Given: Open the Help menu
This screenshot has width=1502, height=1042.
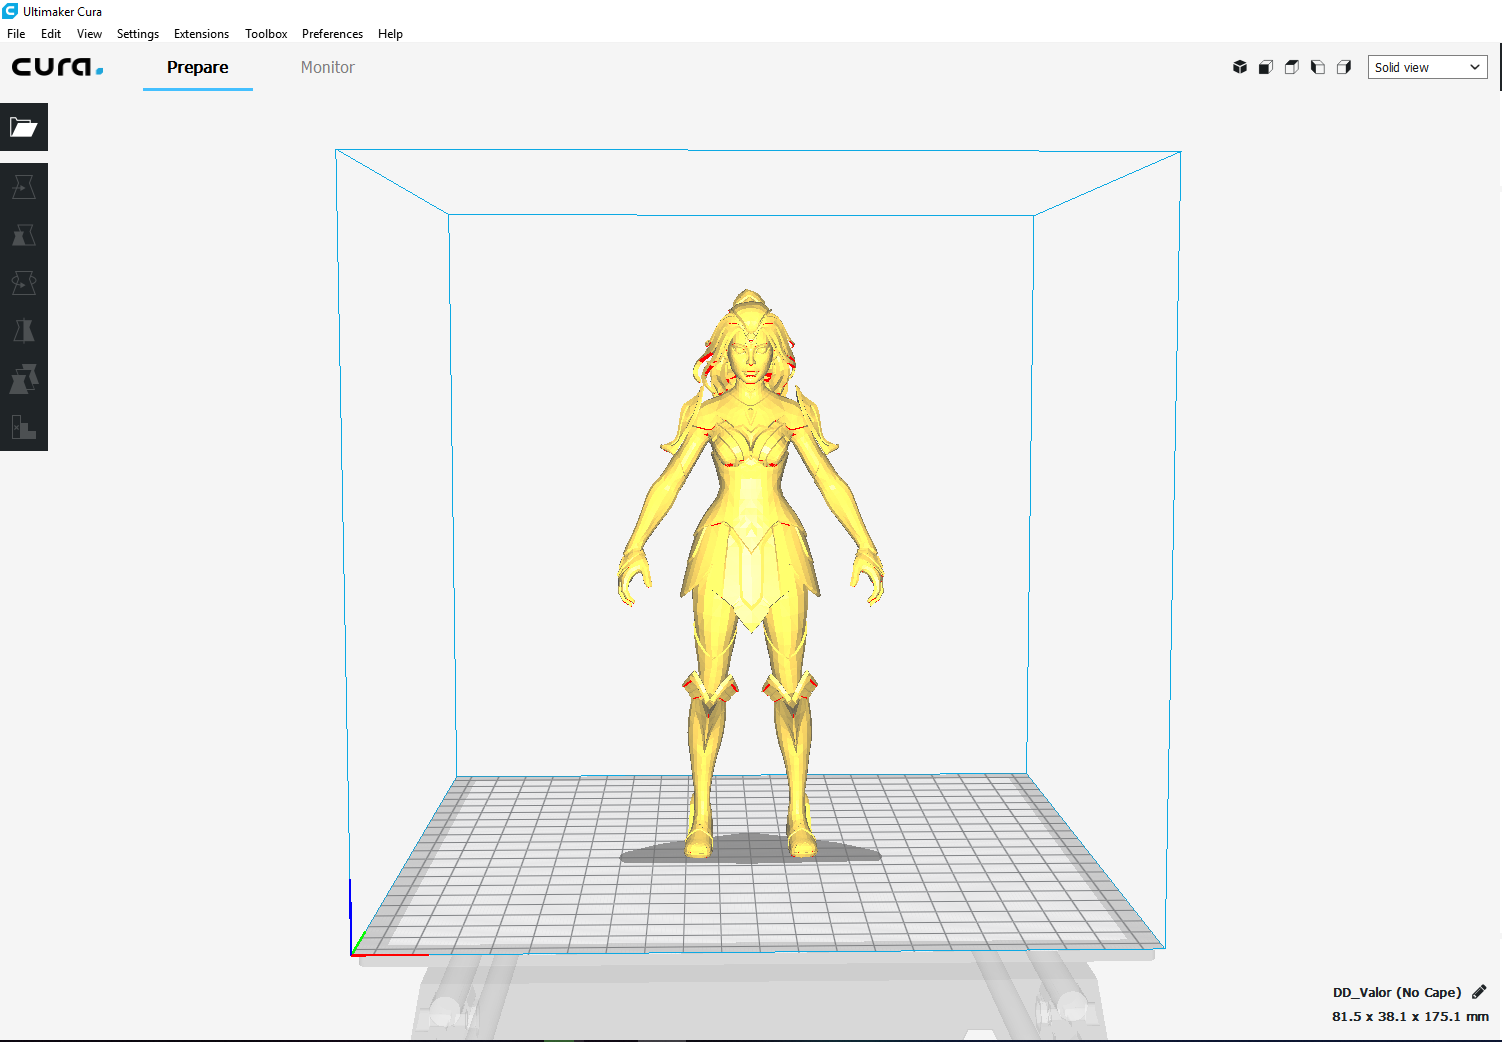Looking at the screenshot, I should tap(390, 34).
